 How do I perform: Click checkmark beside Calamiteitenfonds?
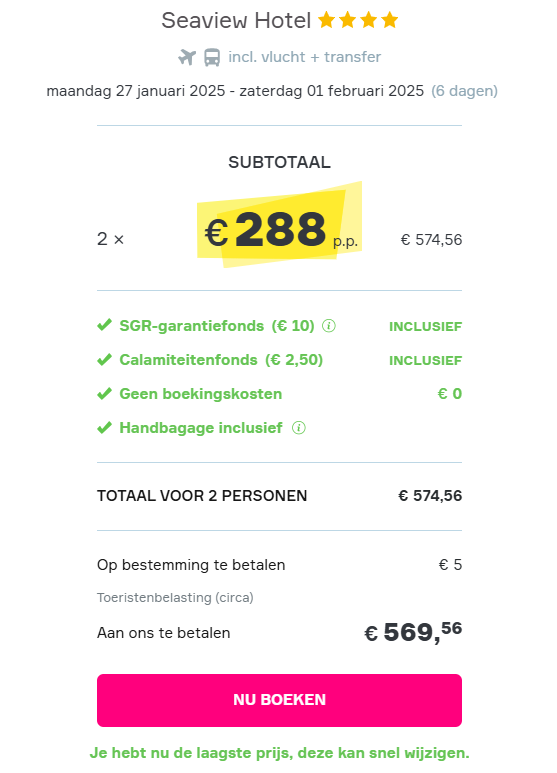coord(104,359)
